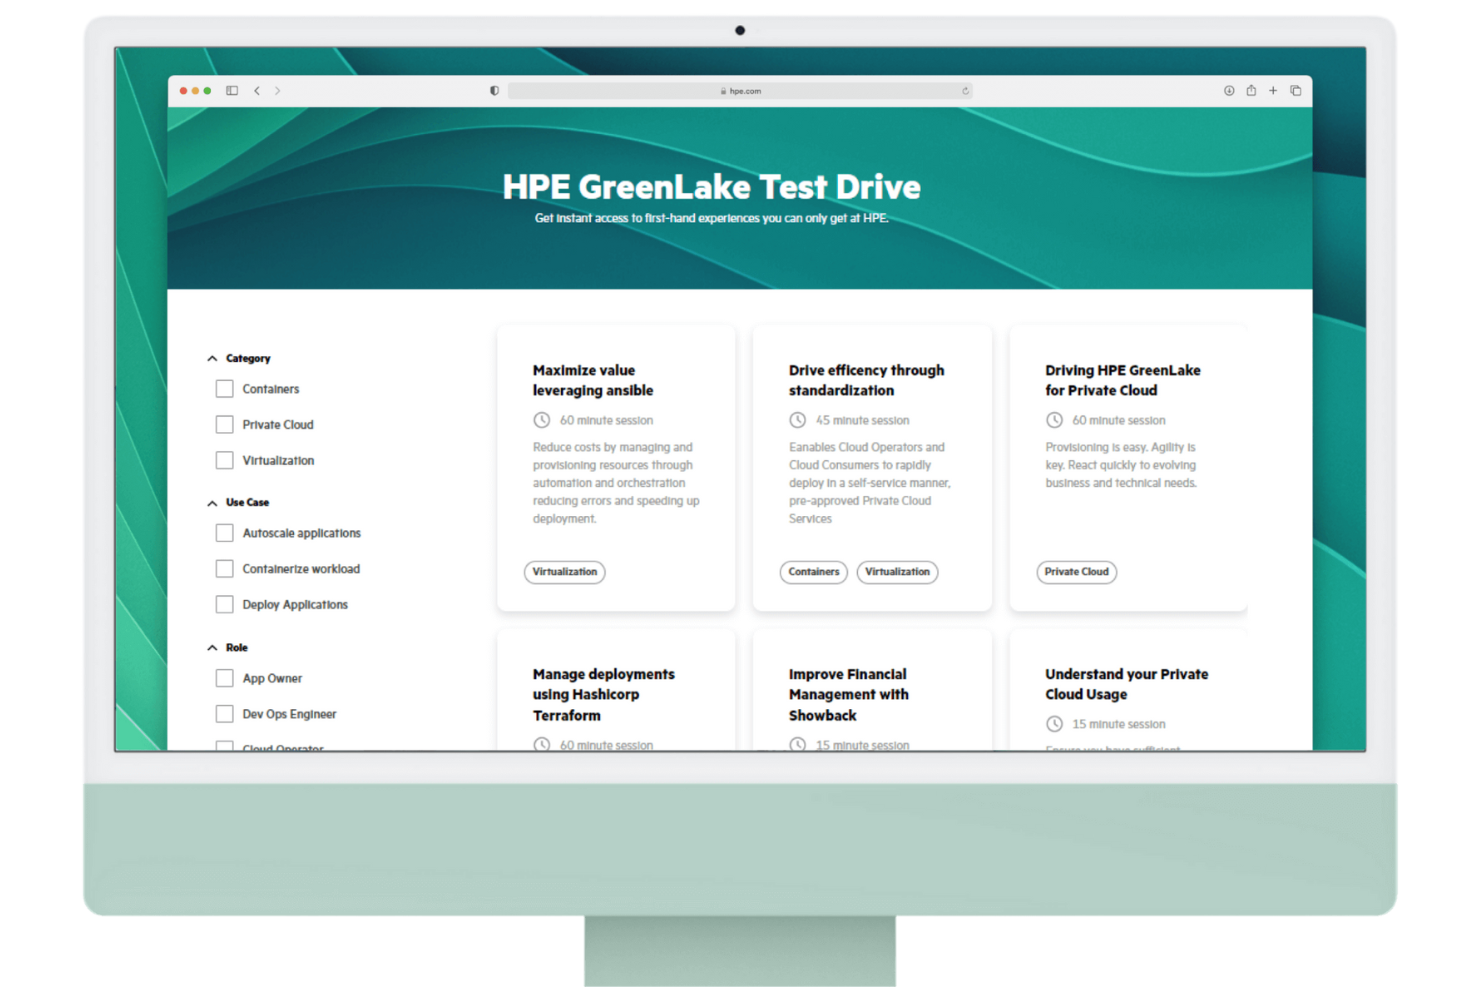Click the hpe.com address bar
Image resolution: width=1480 pixels, height=987 pixels.
click(x=740, y=90)
